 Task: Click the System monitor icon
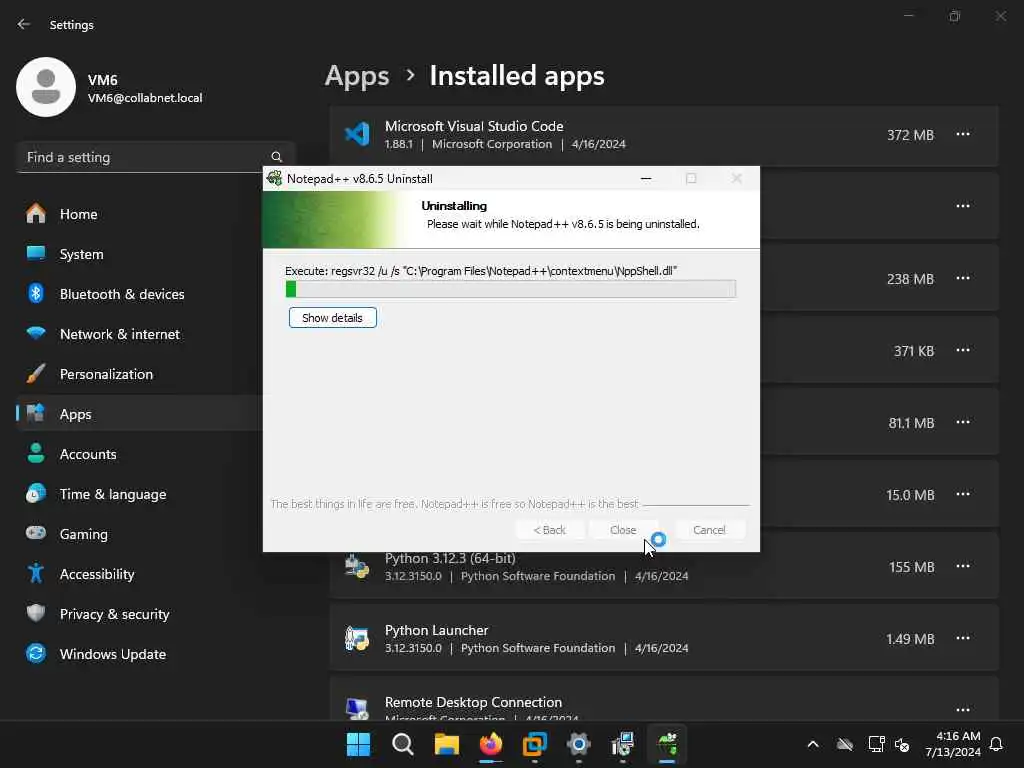[x=36, y=253]
